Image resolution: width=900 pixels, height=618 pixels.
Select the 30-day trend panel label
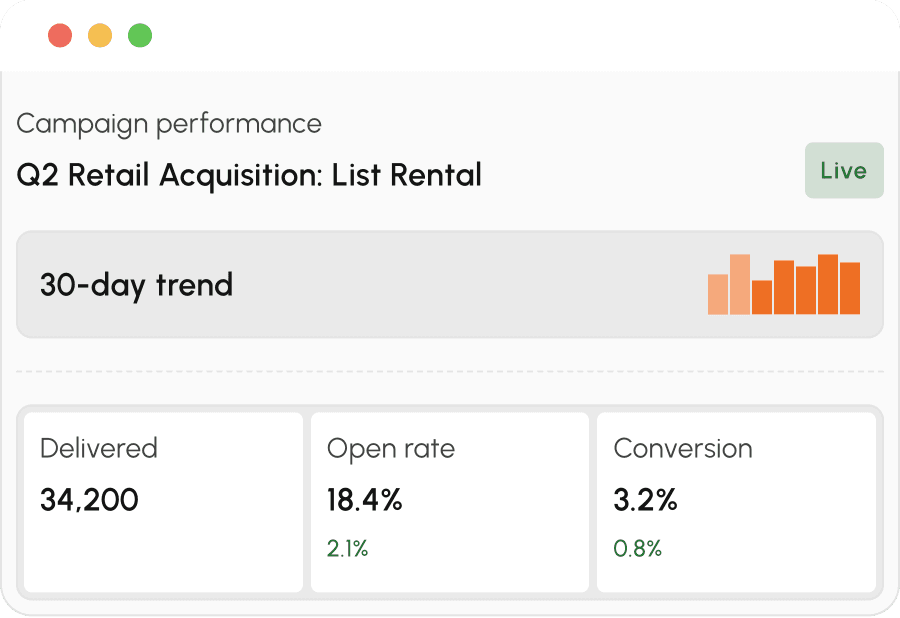[137, 285]
